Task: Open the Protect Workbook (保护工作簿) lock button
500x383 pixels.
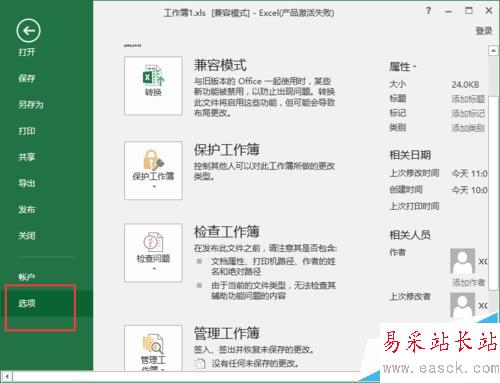Action: coord(153,170)
